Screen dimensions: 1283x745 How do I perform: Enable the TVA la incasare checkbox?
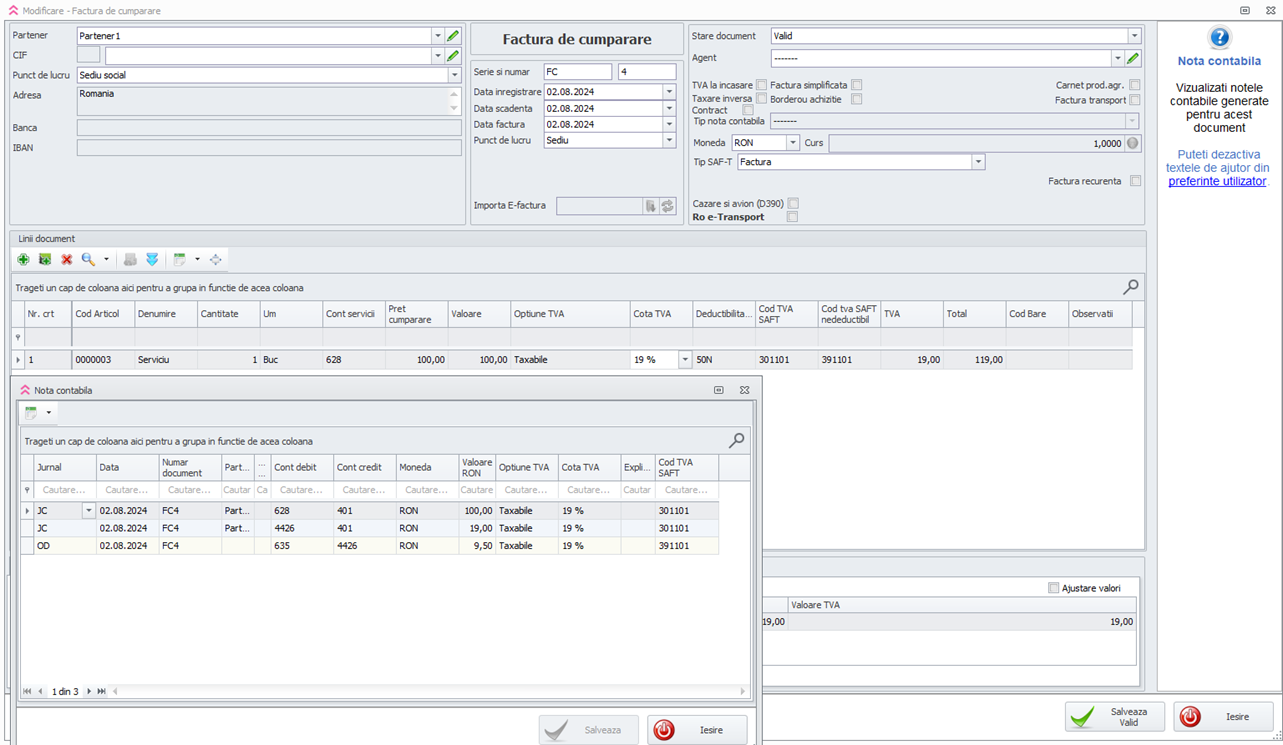point(762,85)
